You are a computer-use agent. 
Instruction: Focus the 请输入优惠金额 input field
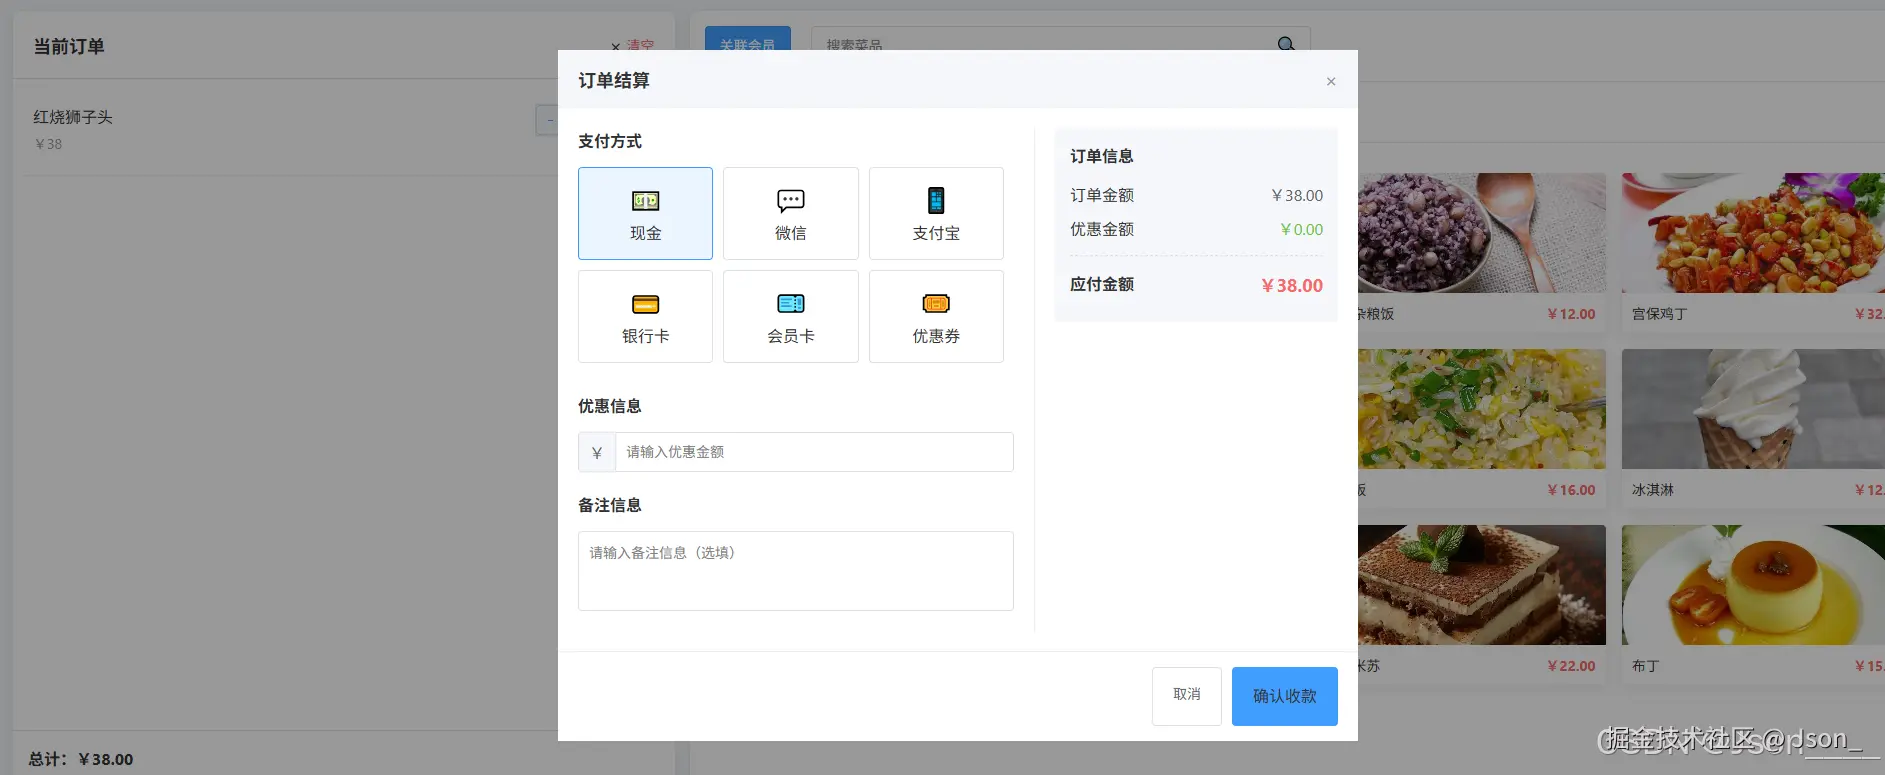click(814, 452)
